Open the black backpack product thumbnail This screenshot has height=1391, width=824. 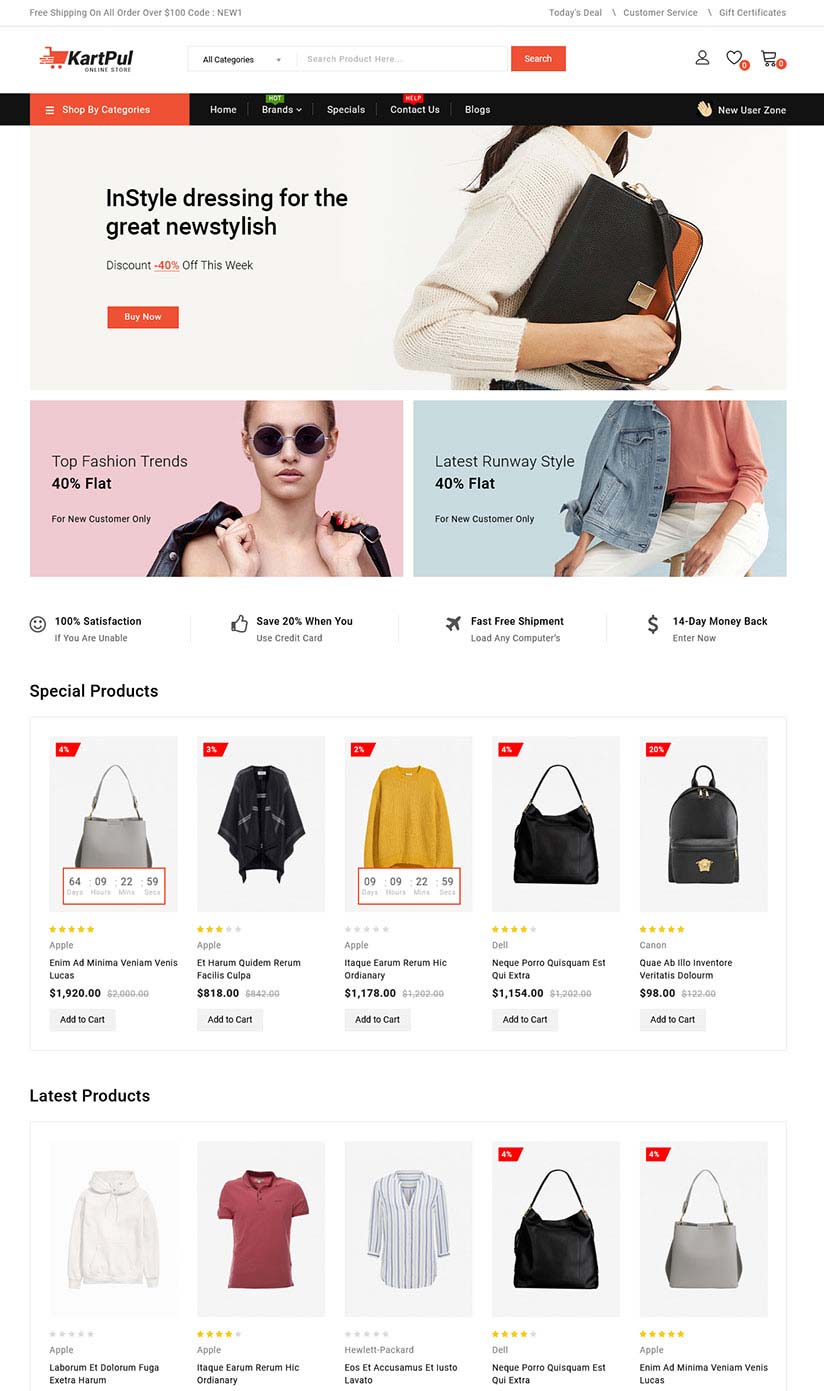704,824
